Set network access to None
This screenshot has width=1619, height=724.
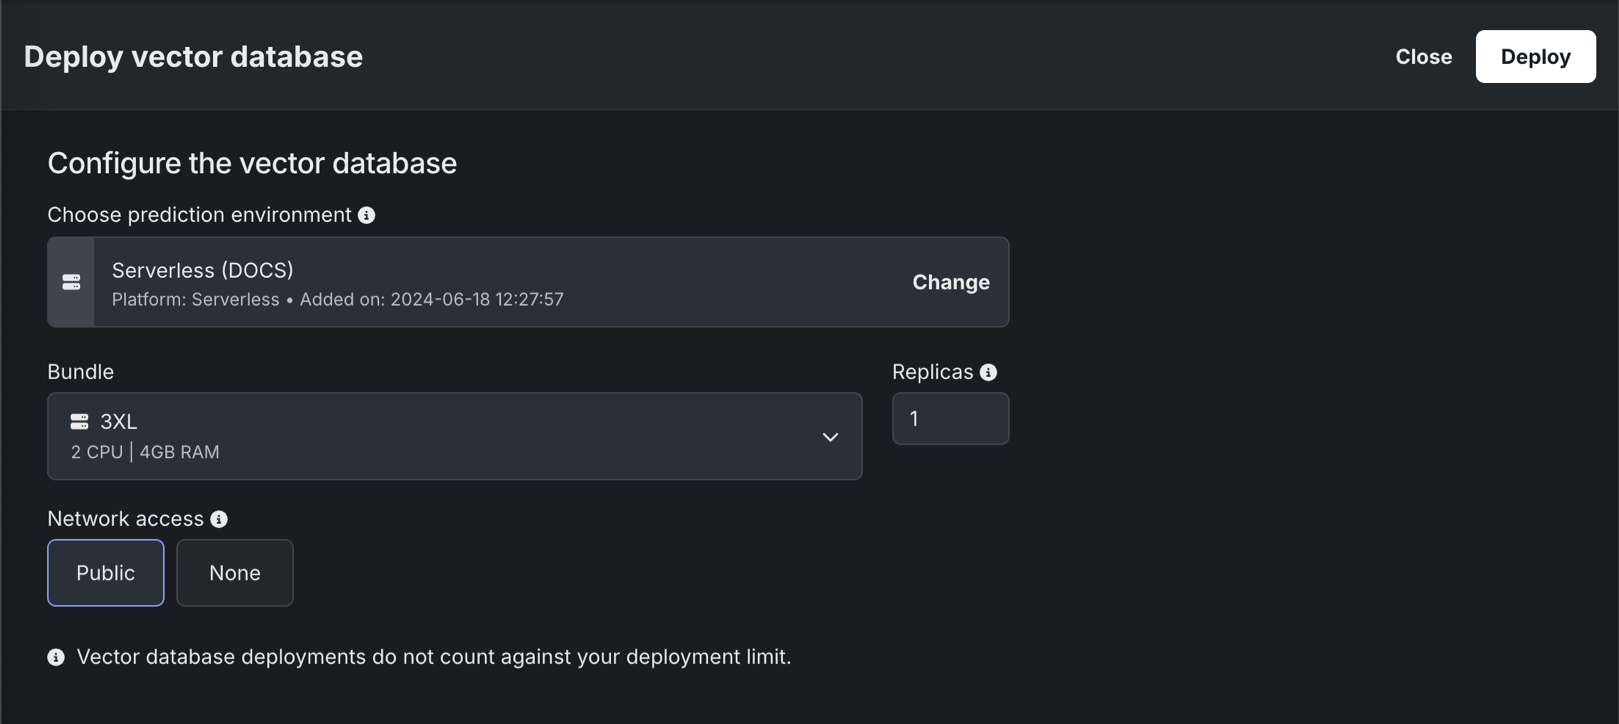coord(235,573)
